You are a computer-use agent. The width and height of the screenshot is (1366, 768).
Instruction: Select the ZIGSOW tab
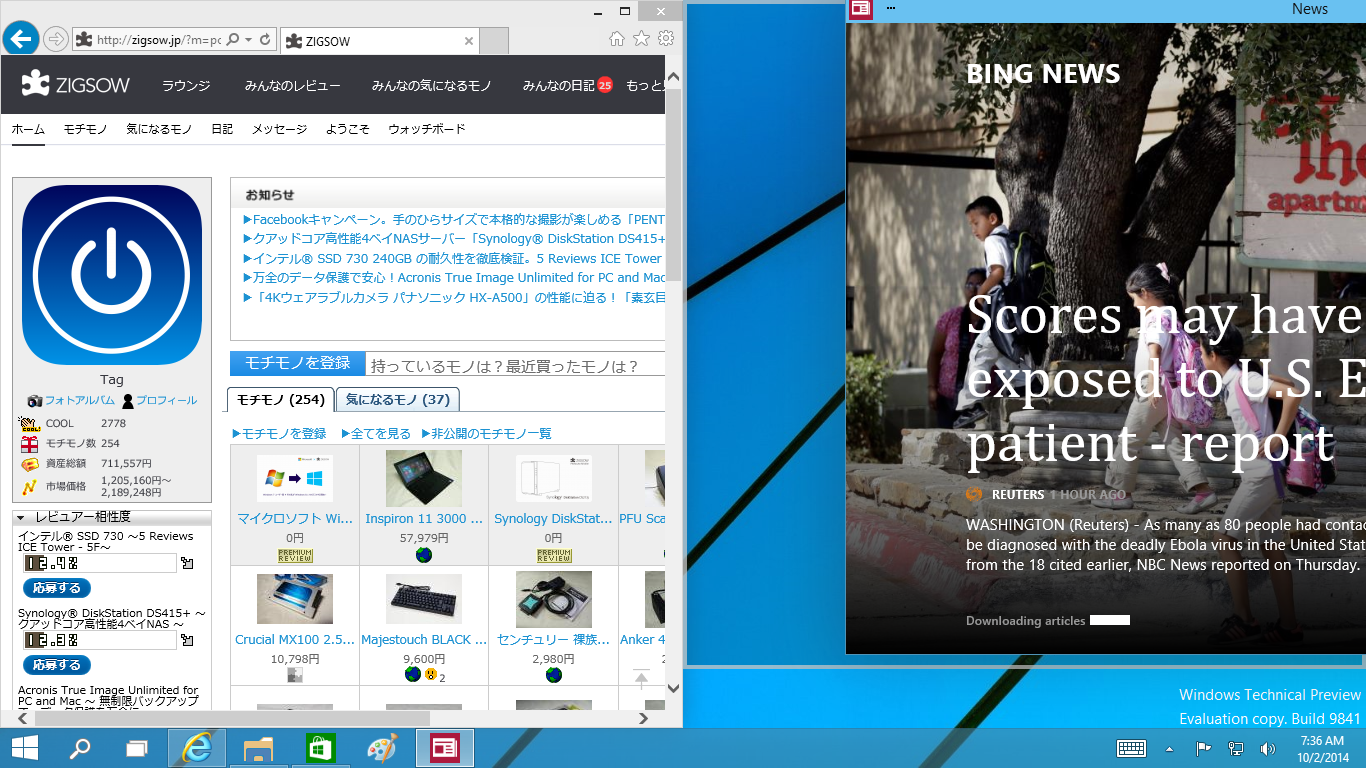point(380,41)
